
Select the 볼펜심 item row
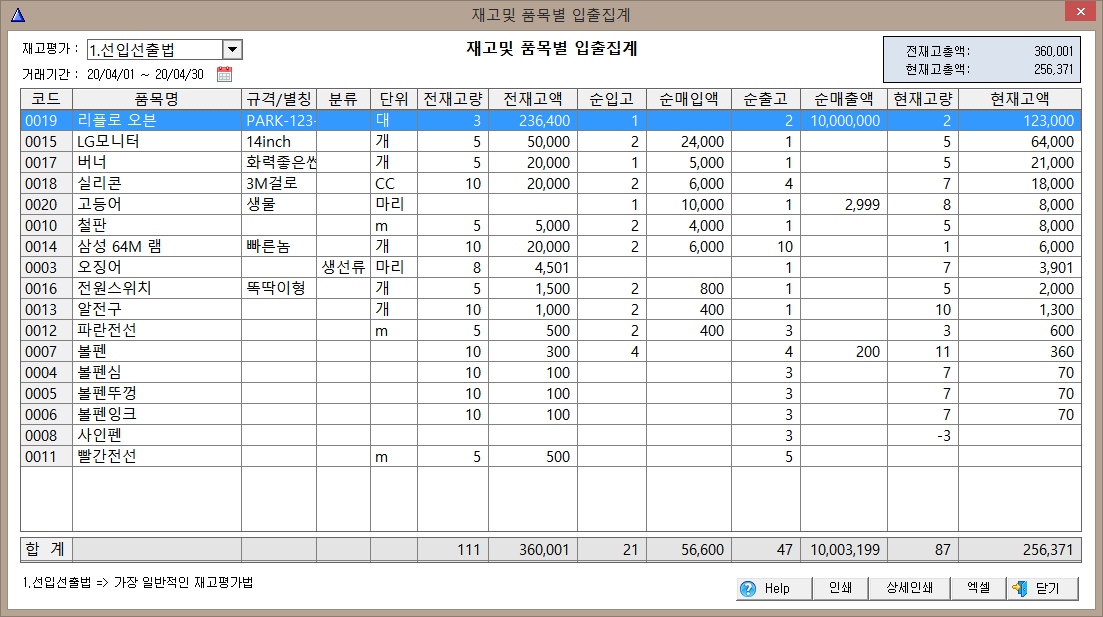pos(551,373)
